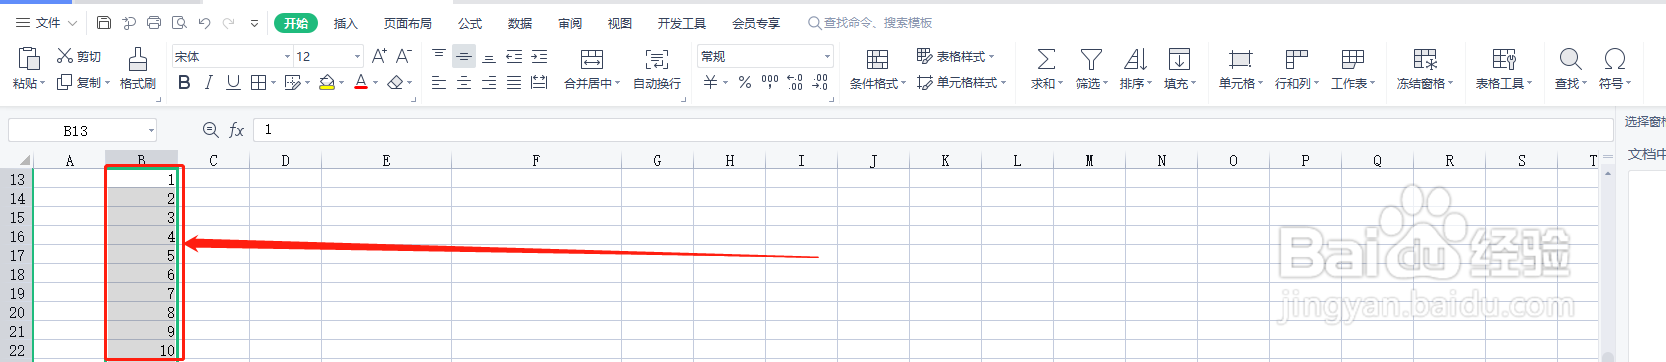Click the eraser clear-format icon
The height and width of the screenshot is (362, 1666).
click(x=395, y=82)
